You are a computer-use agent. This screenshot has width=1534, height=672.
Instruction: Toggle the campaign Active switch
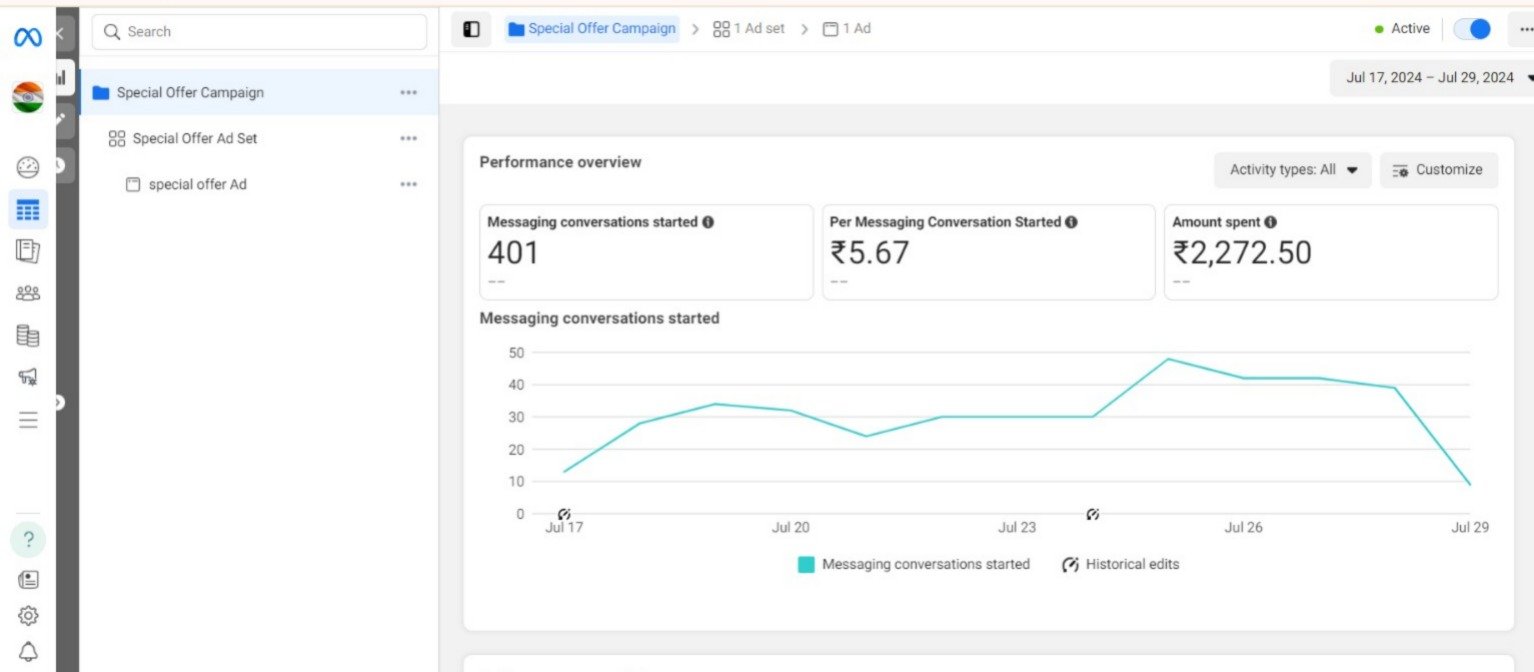[x=1471, y=29]
